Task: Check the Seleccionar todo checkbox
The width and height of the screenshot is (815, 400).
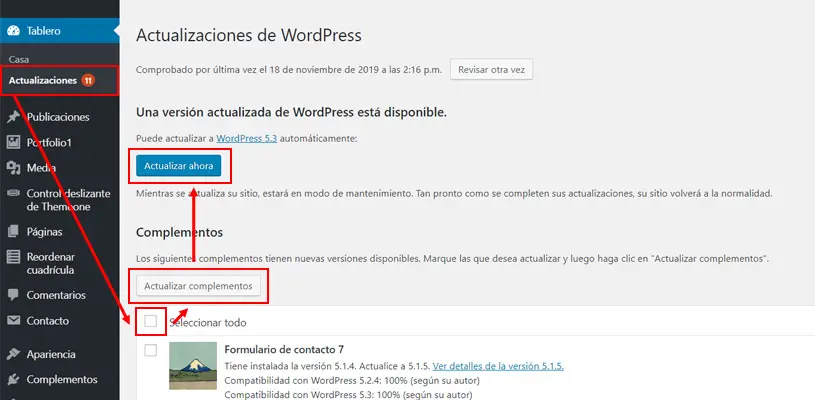Action: tap(151, 322)
